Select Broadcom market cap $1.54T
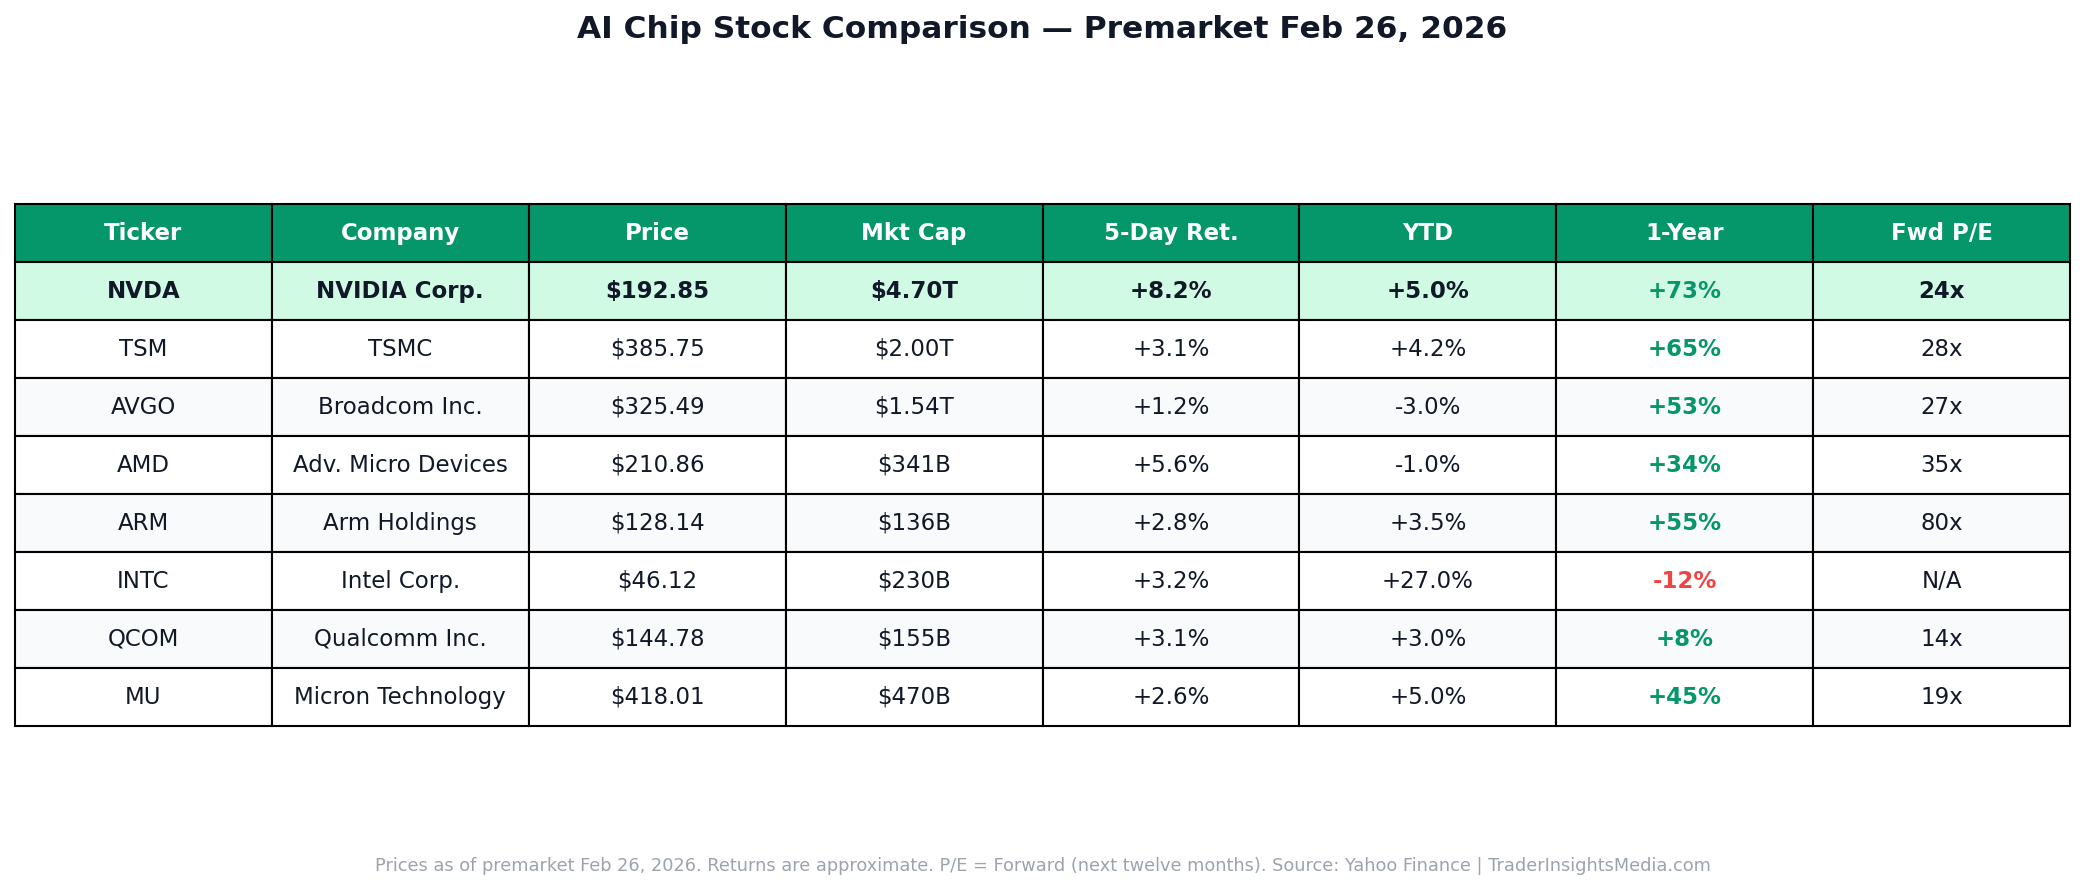Screen dimensions: 2085x890 click(x=914, y=407)
